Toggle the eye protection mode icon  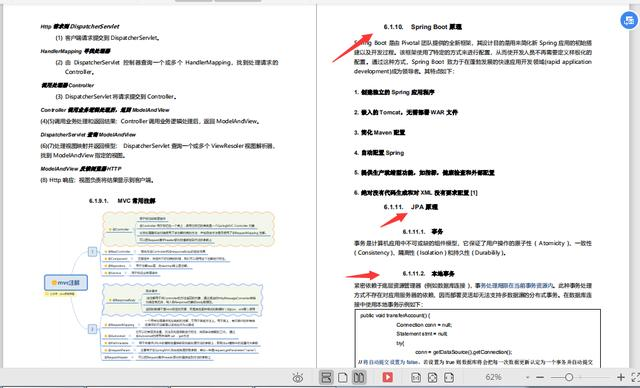tap(298, 377)
